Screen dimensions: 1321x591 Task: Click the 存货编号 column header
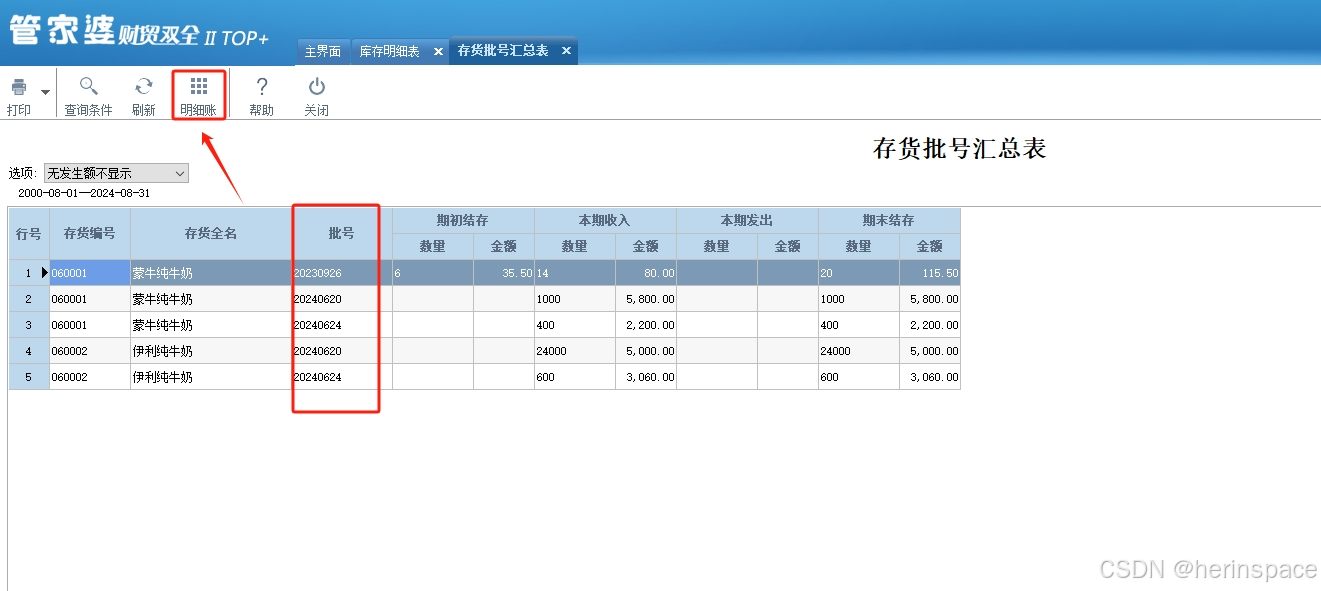pos(90,234)
